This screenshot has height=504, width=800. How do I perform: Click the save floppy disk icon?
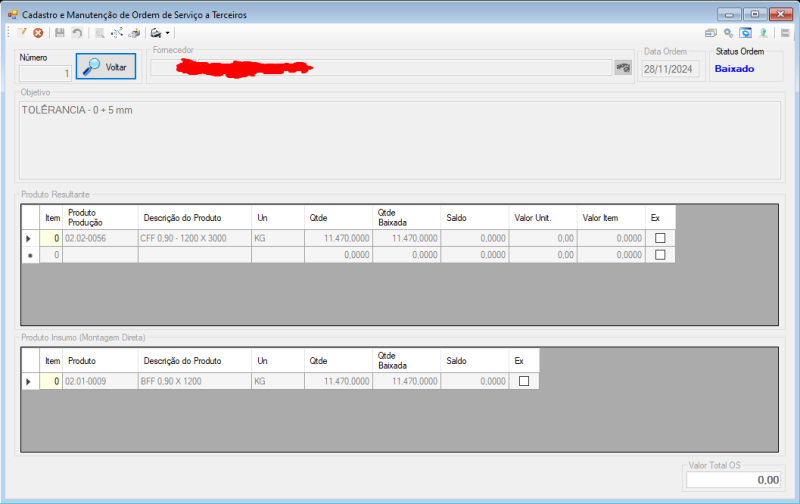[x=60, y=33]
